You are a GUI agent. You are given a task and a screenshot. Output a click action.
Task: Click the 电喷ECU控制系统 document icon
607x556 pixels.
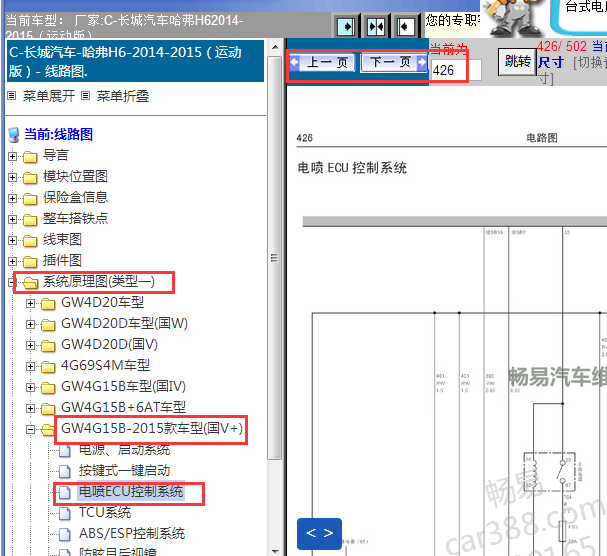coord(65,492)
